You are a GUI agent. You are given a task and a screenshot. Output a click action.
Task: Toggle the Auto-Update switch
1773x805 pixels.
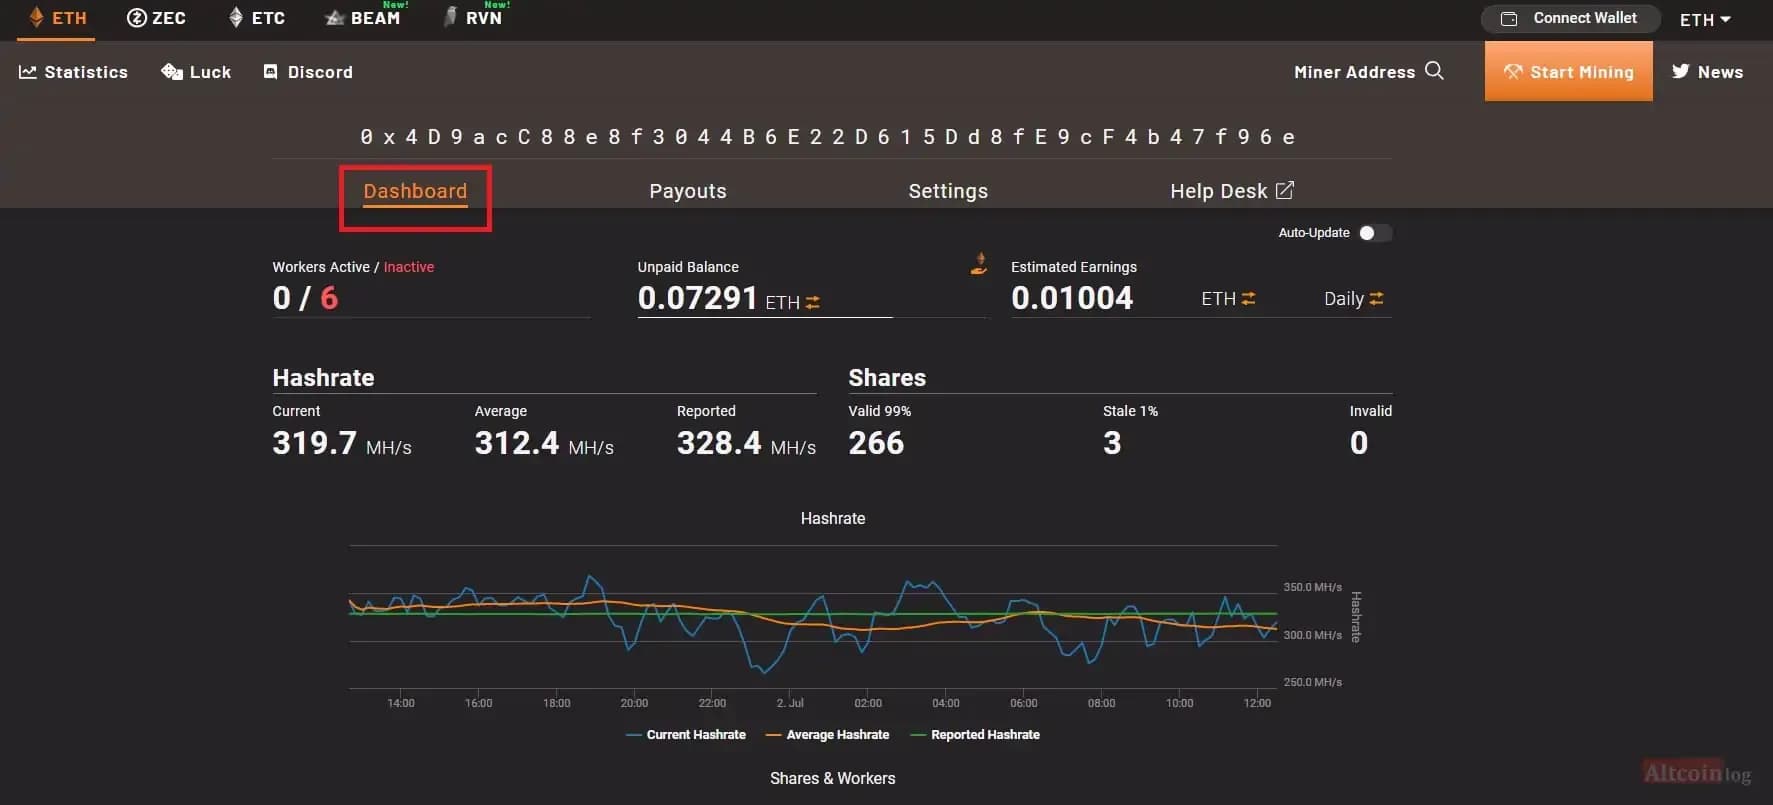(1374, 233)
